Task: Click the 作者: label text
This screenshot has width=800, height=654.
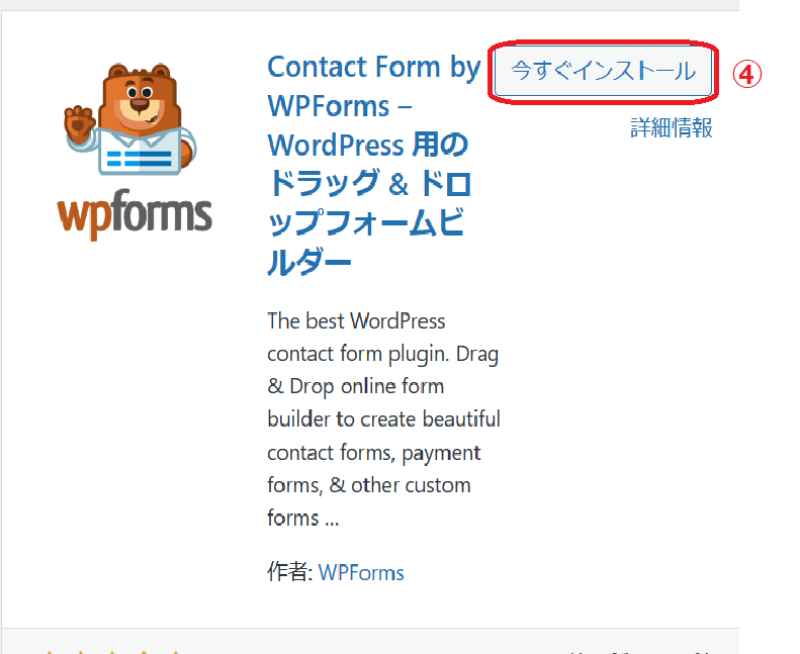Action: tap(290, 572)
